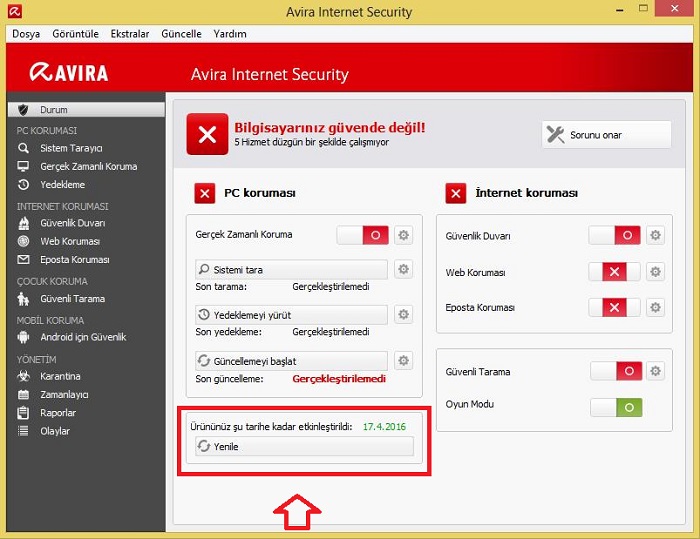Click the Durum shield icon
Image resolution: width=700 pixels, height=539 pixels.
(23, 109)
